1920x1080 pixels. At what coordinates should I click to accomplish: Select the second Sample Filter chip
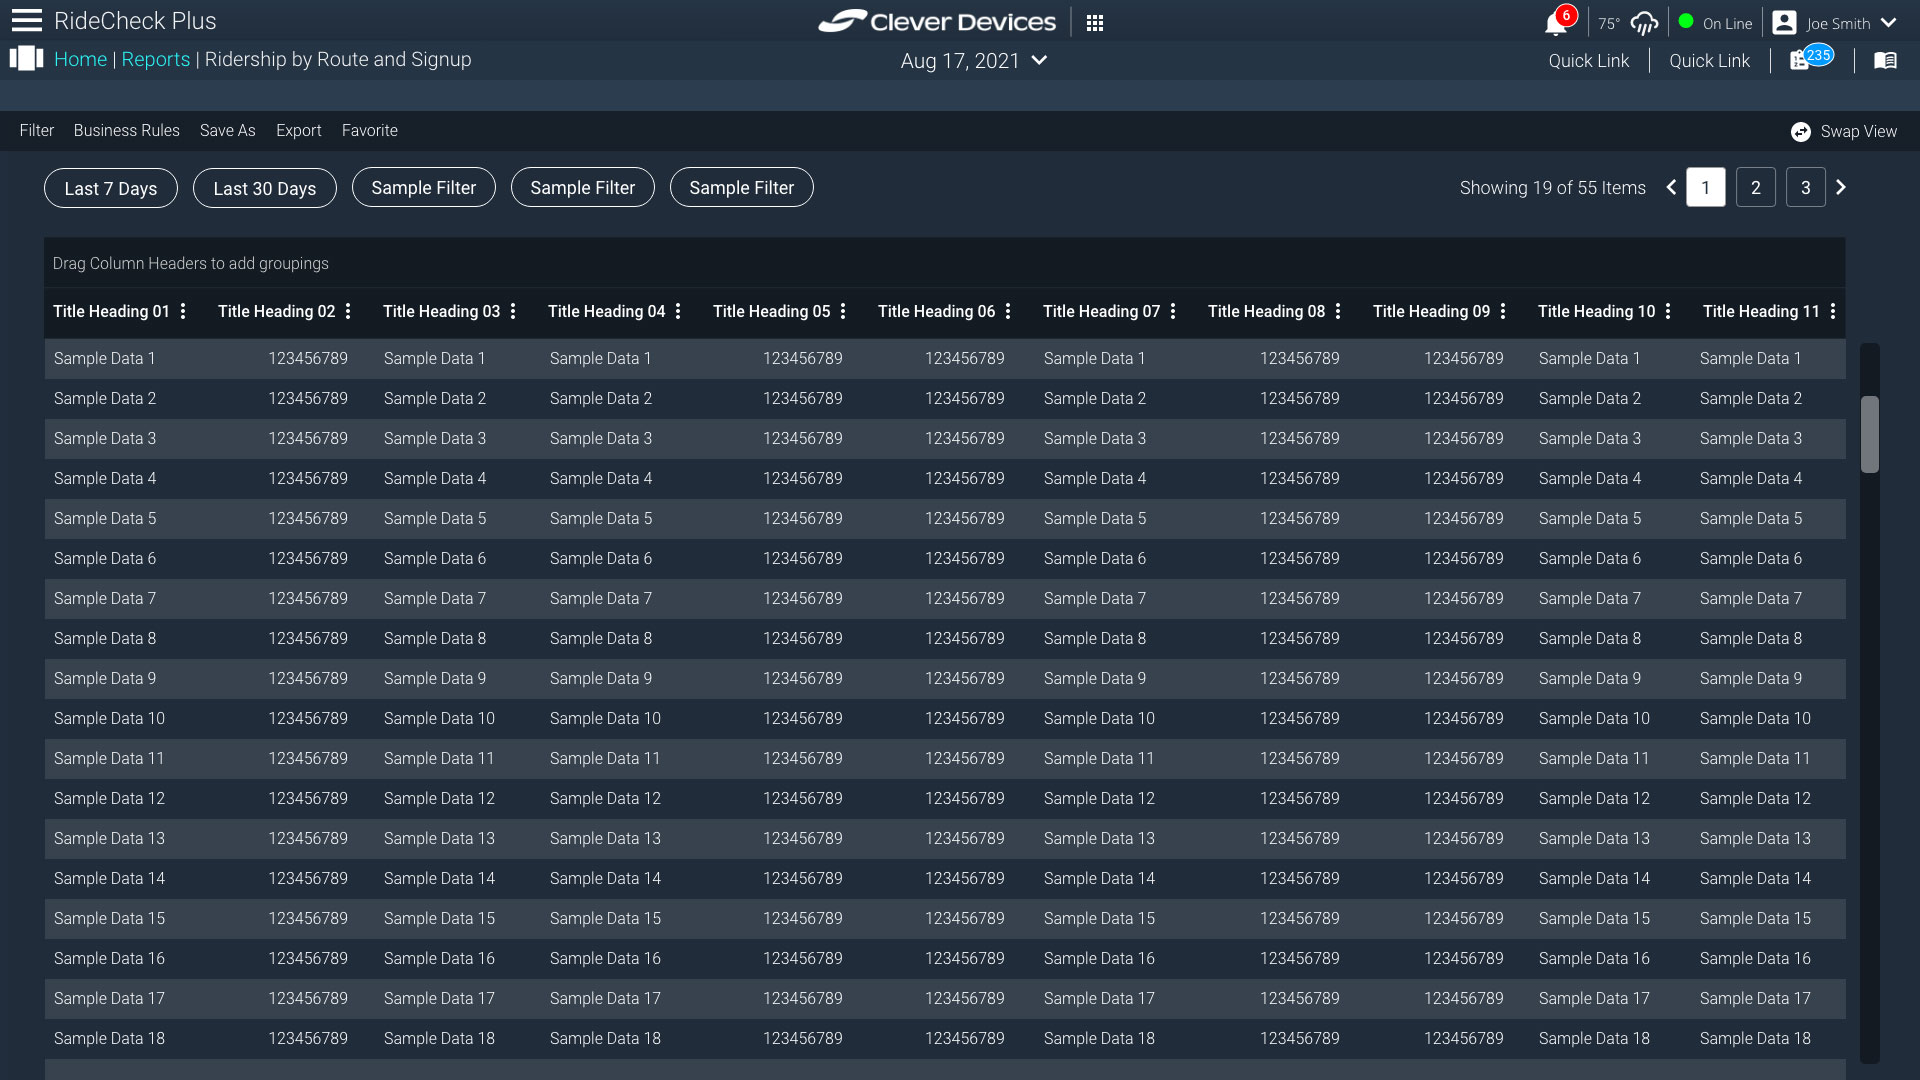tap(583, 187)
